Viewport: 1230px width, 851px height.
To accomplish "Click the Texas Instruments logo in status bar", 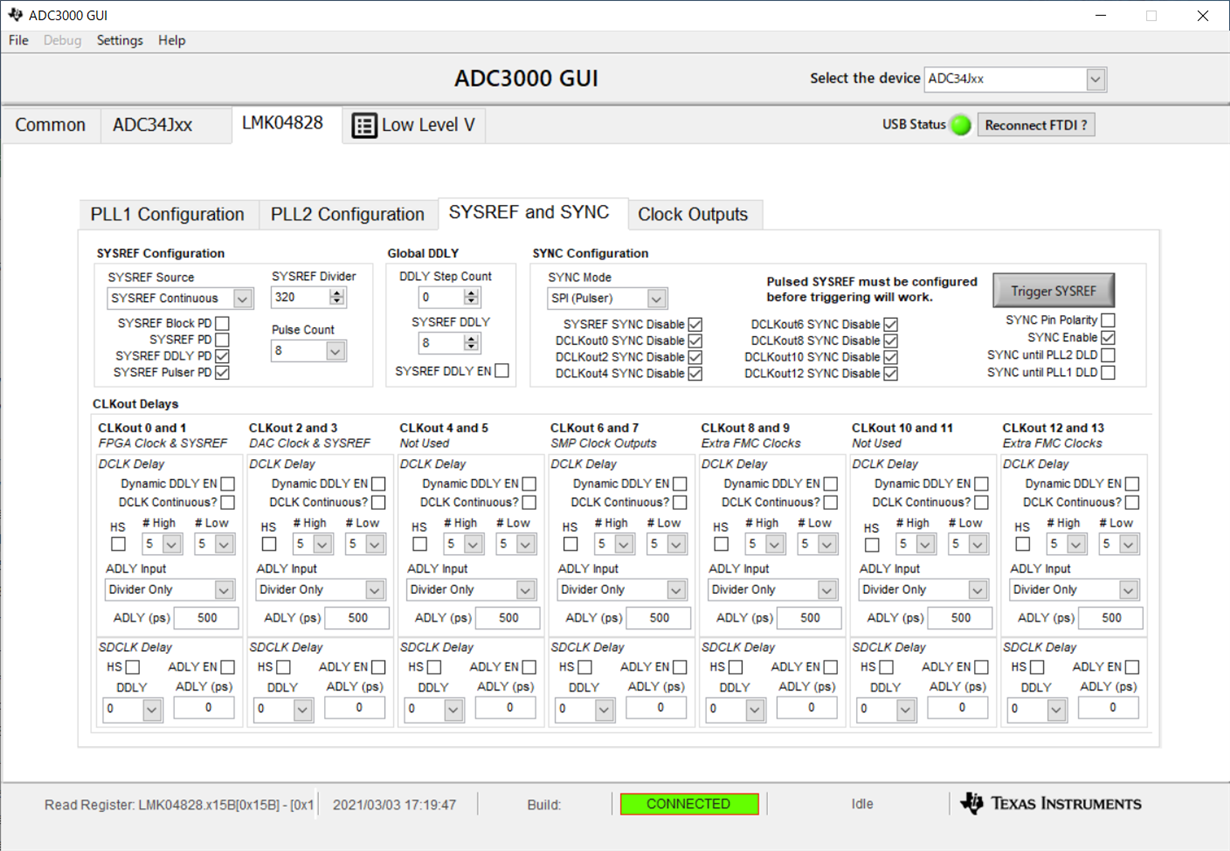I will [1050, 804].
